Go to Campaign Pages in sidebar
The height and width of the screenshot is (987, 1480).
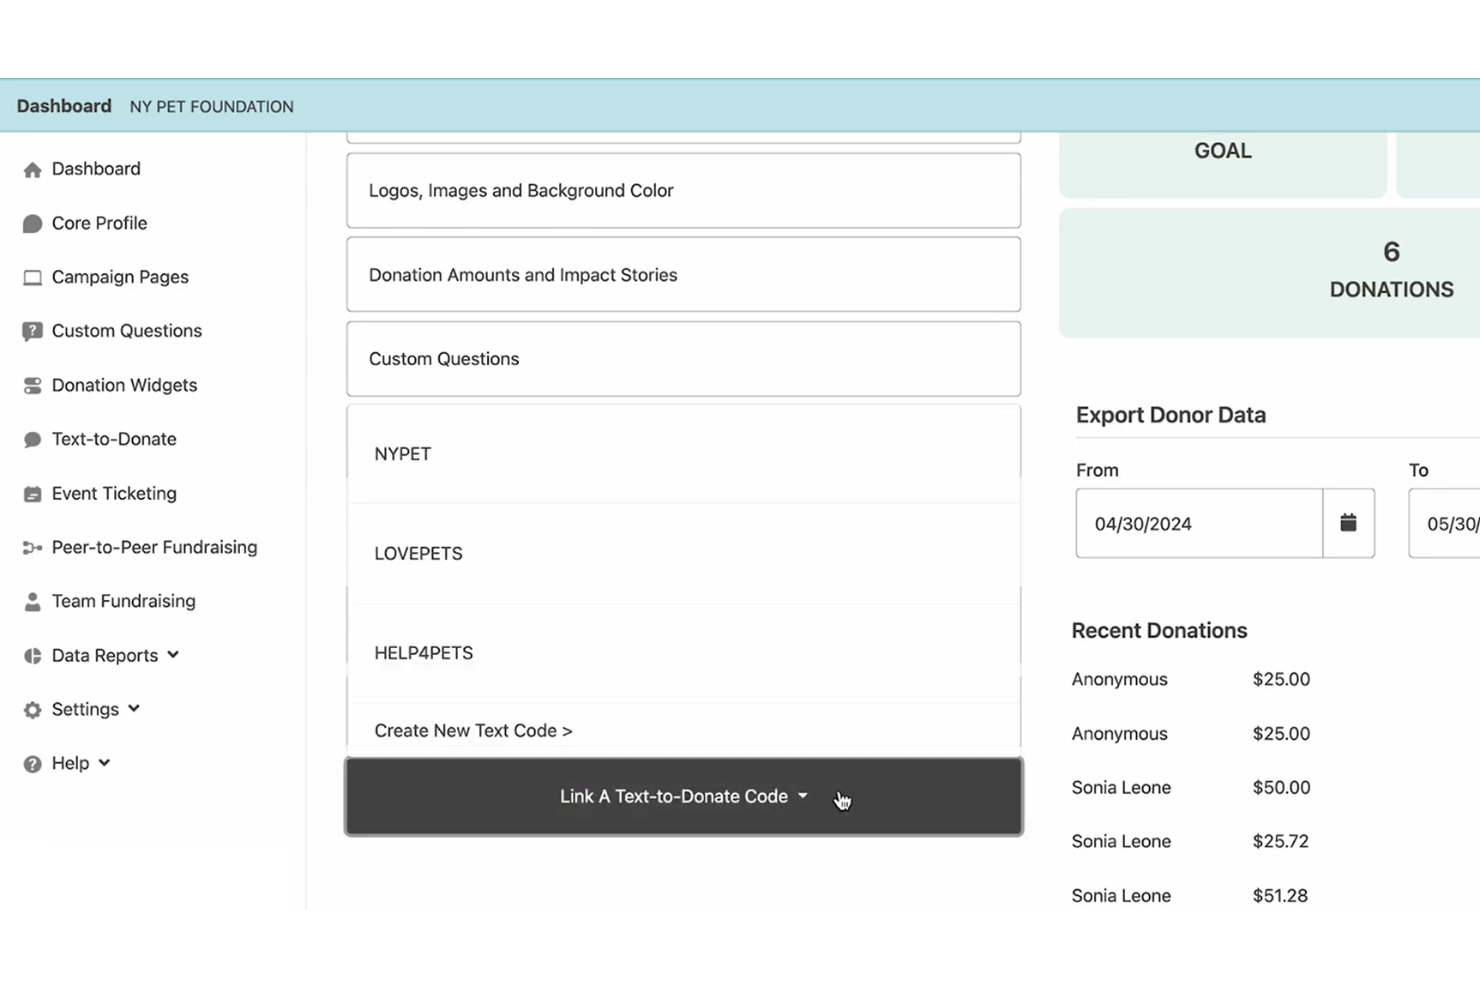click(120, 277)
